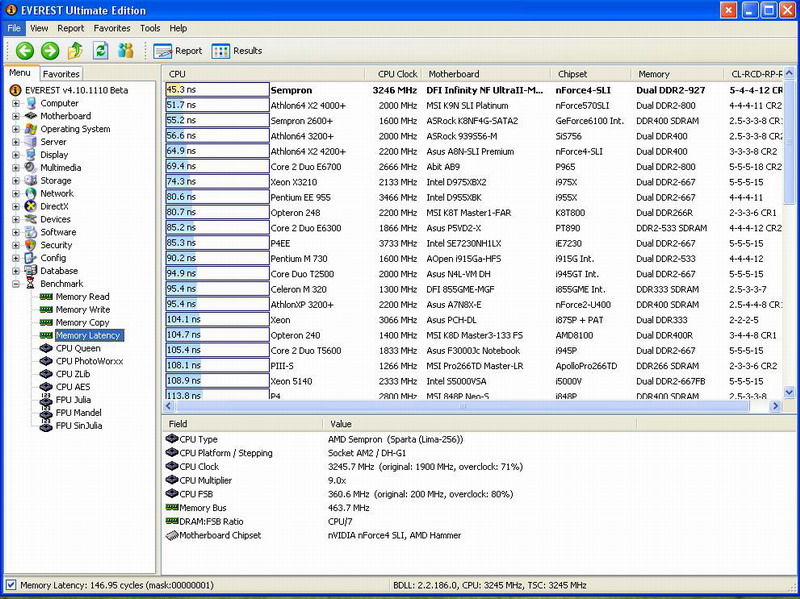Collapse the Benchmark tree node
This screenshot has width=800, height=599.
(x=16, y=284)
